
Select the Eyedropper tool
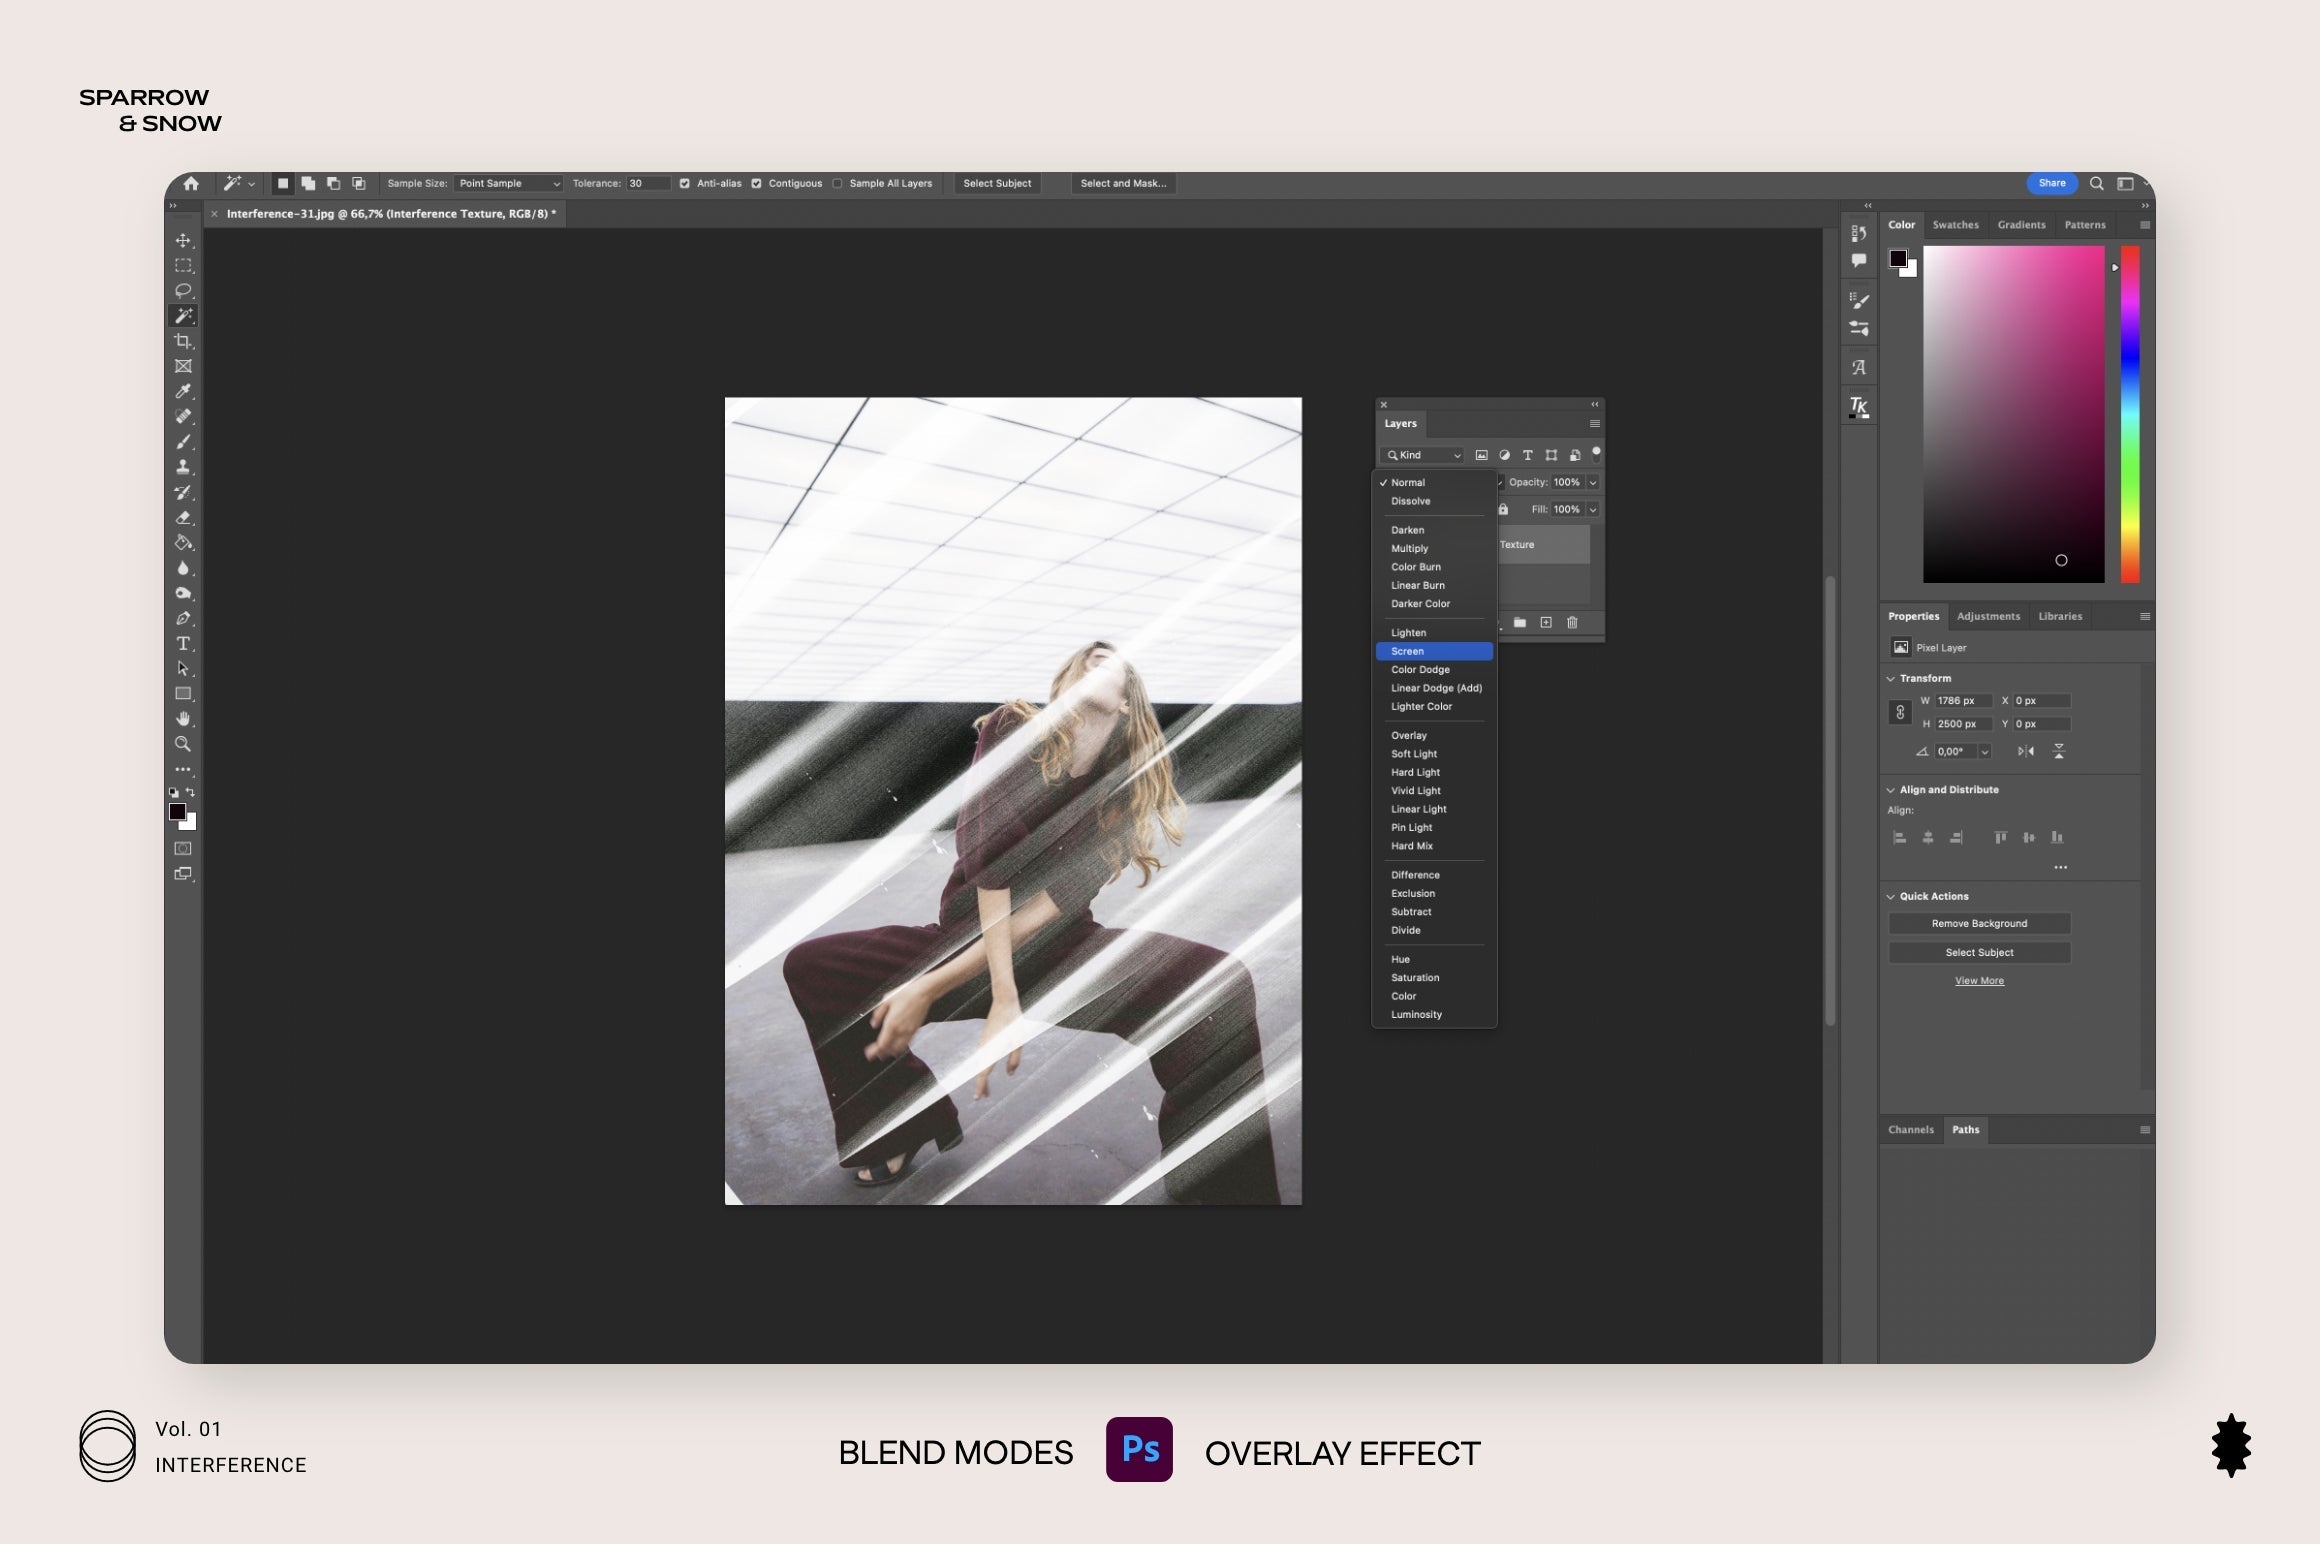[x=183, y=391]
